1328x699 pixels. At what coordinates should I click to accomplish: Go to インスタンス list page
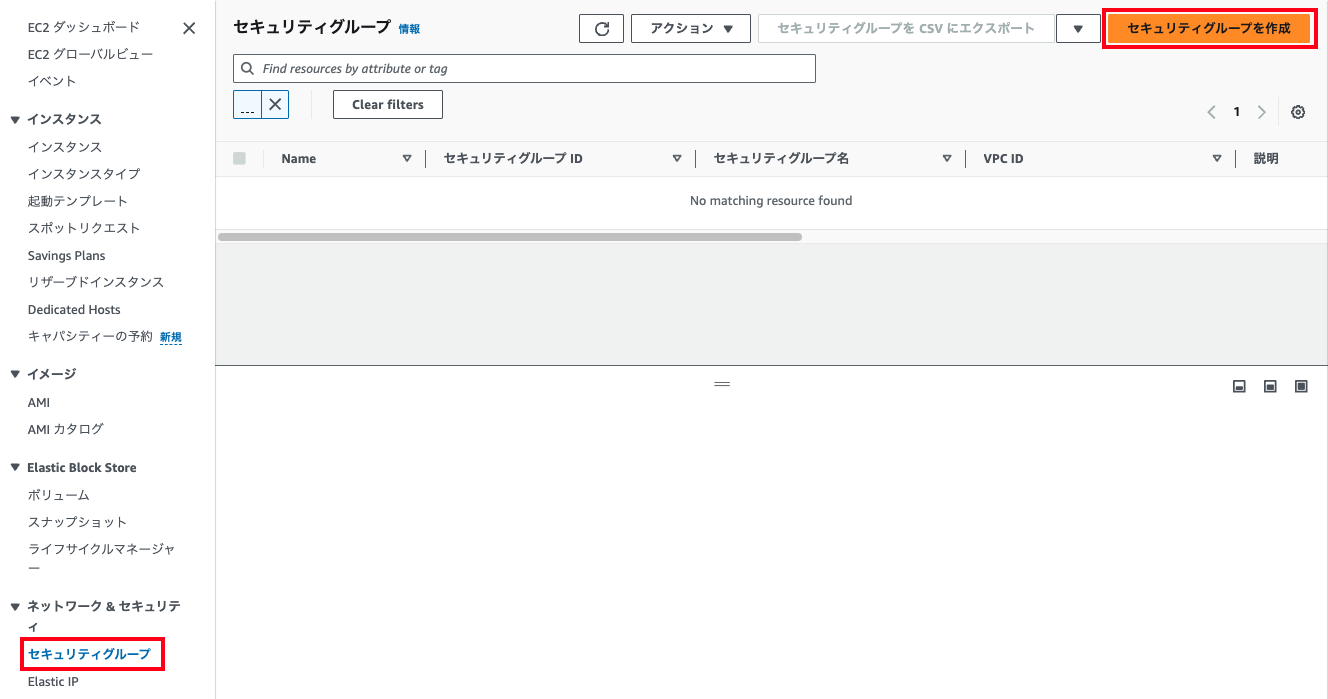click(65, 147)
